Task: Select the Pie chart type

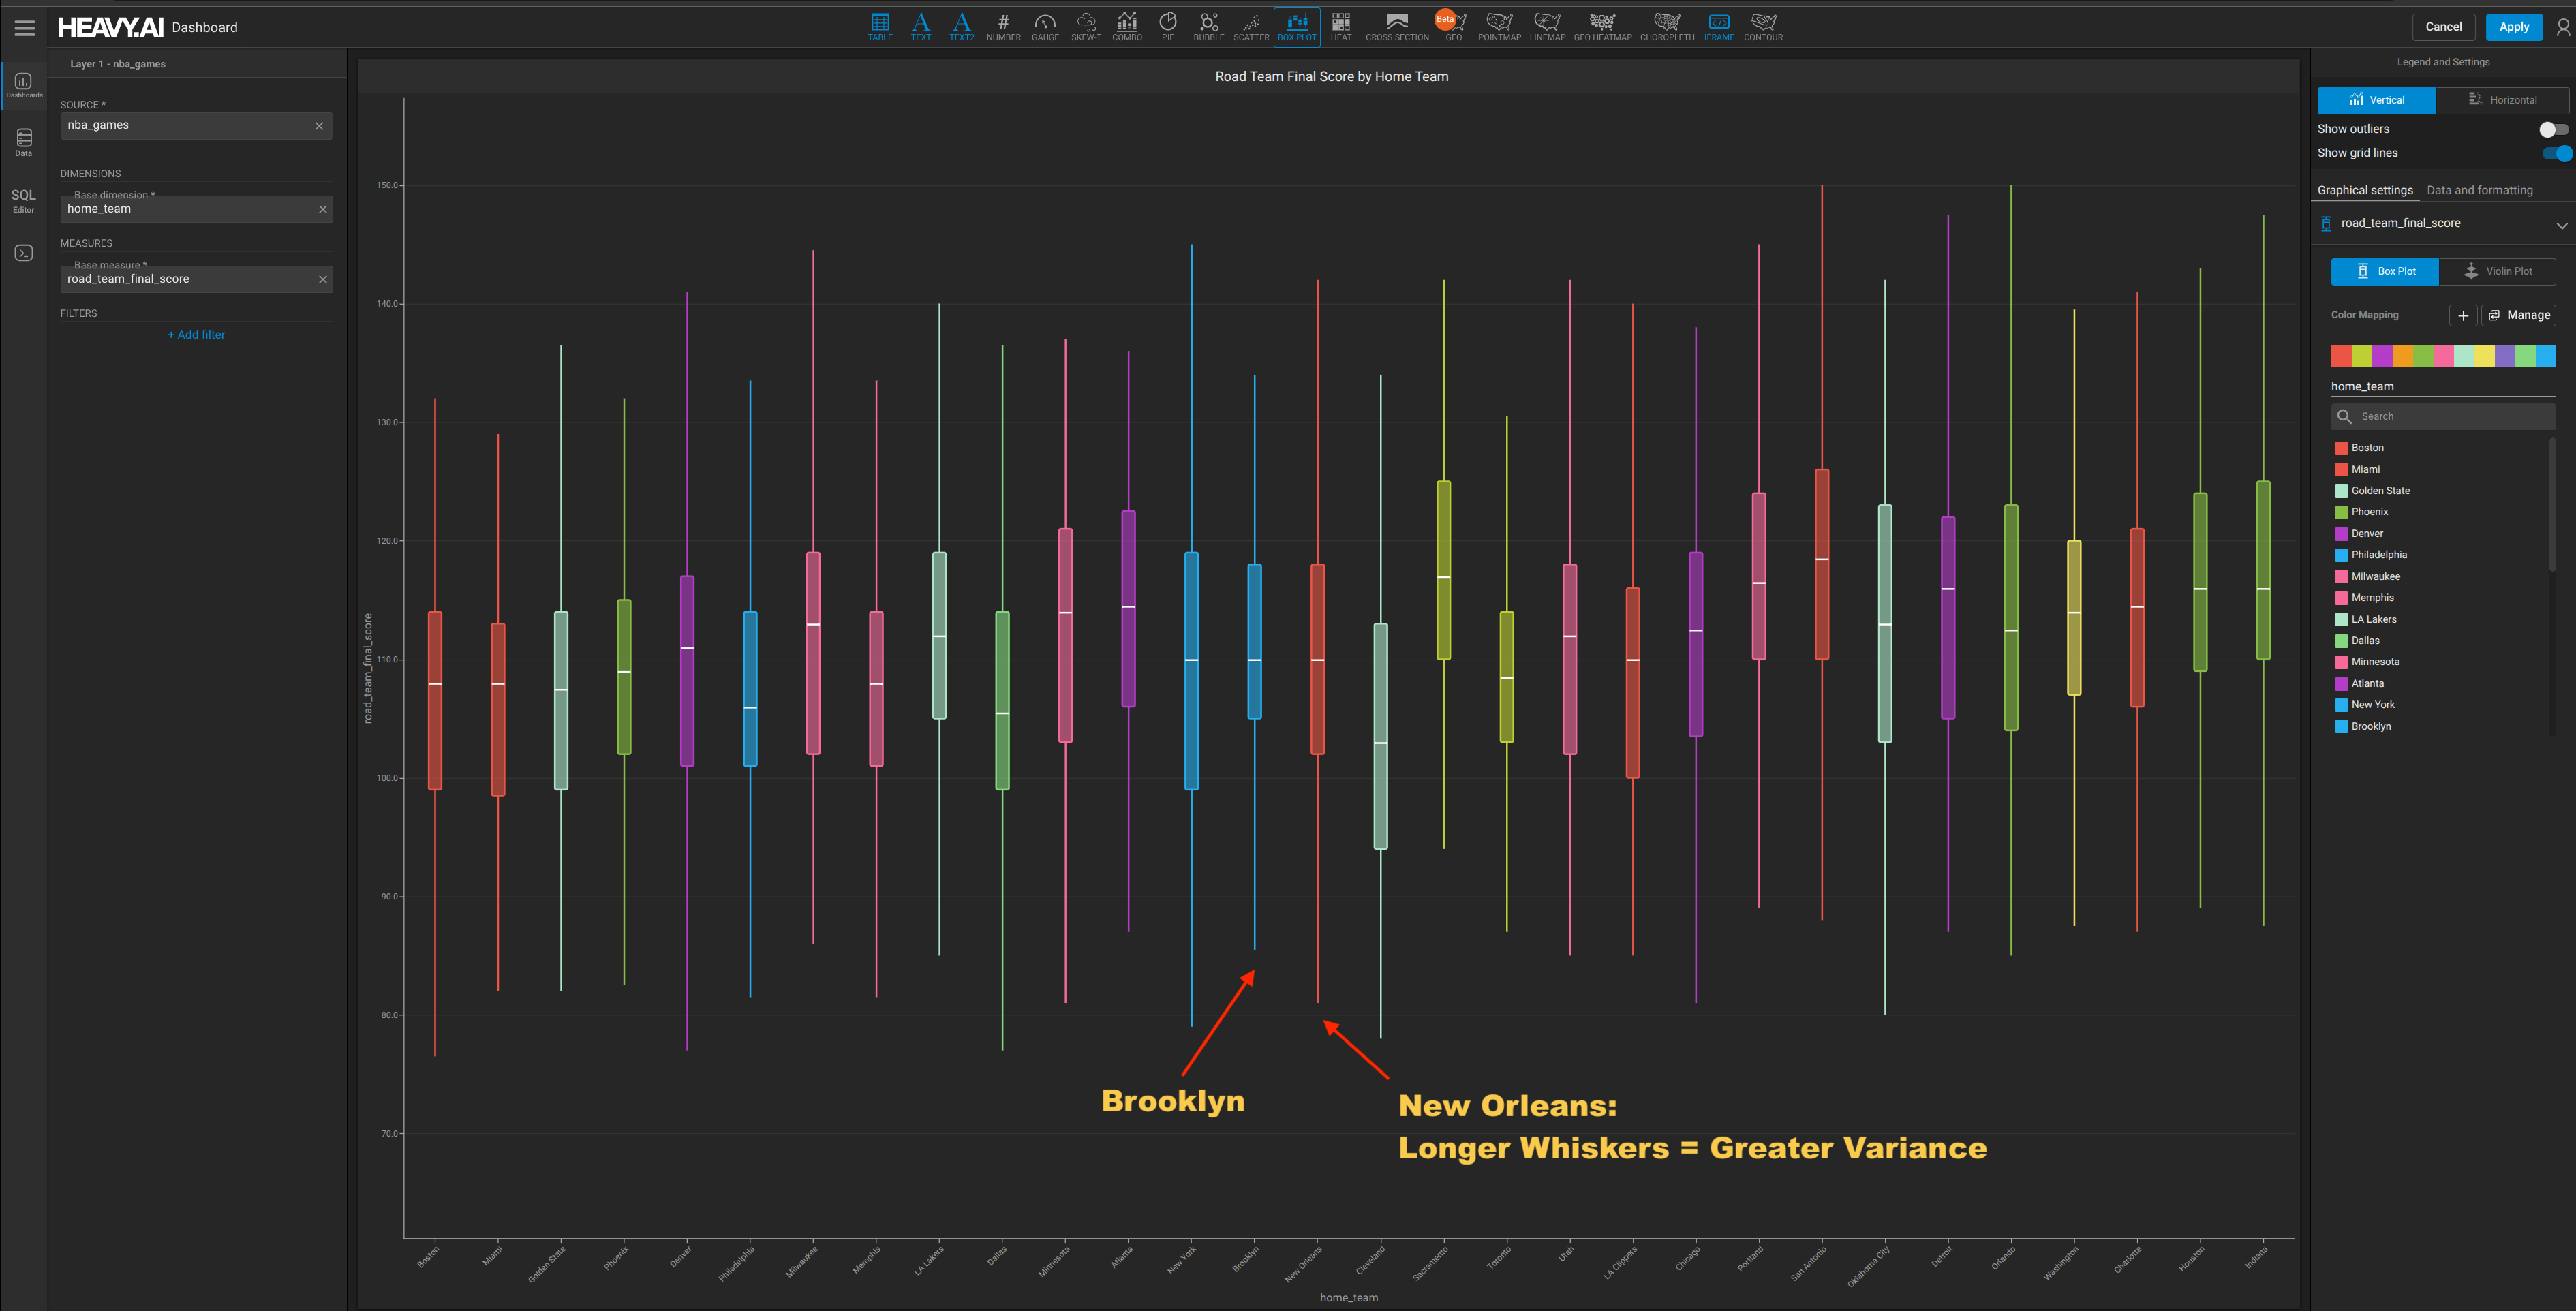Action: click(x=1167, y=26)
